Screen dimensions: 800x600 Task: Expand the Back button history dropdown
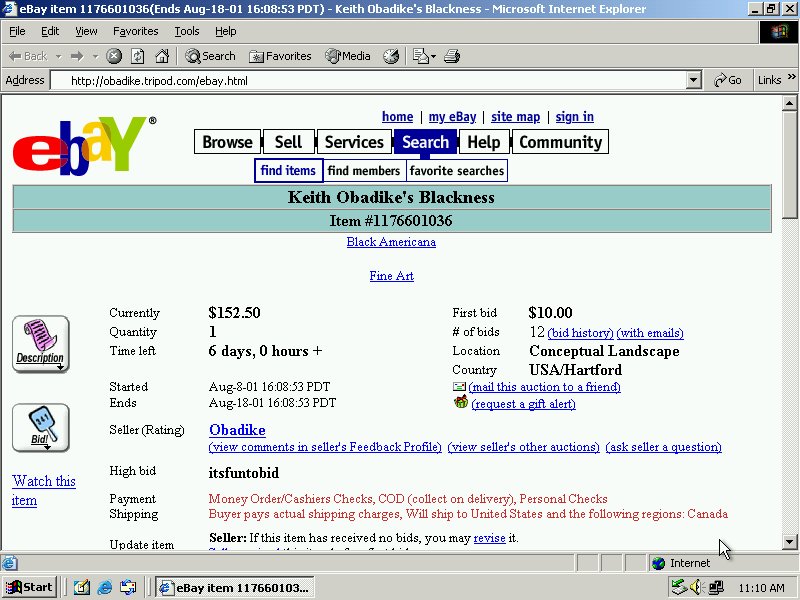(x=59, y=57)
